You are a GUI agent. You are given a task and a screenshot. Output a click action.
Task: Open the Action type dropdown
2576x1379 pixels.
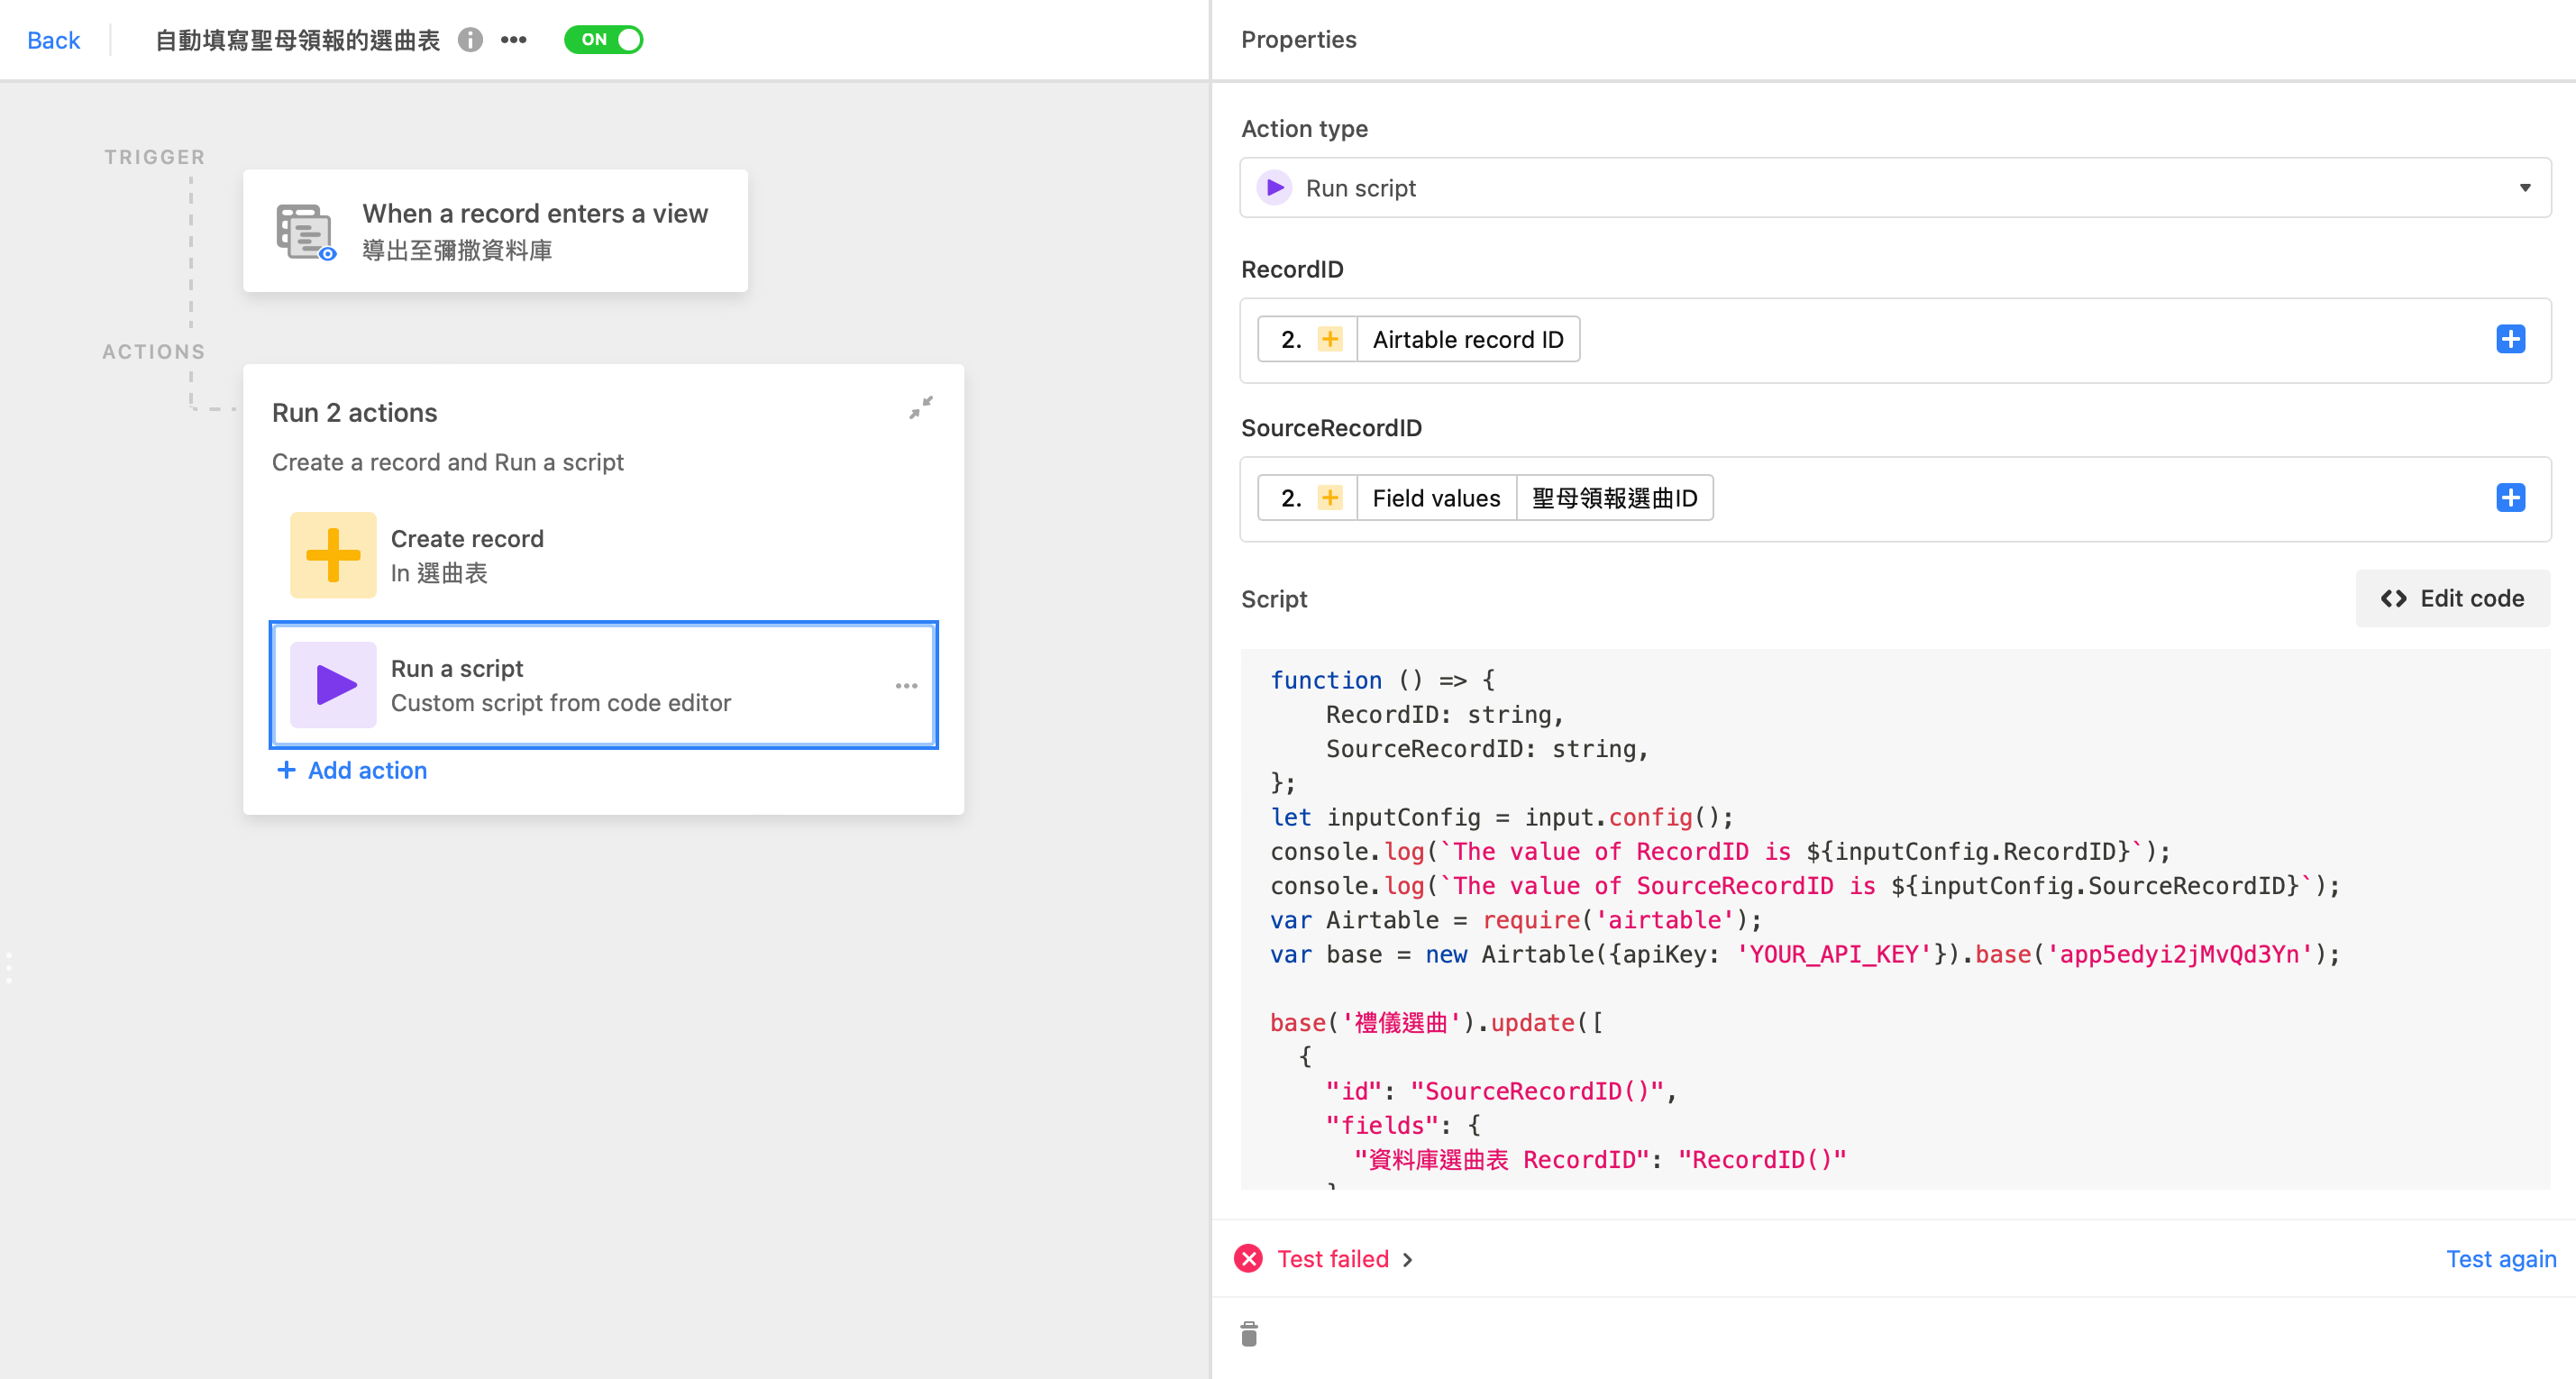tap(1895, 188)
